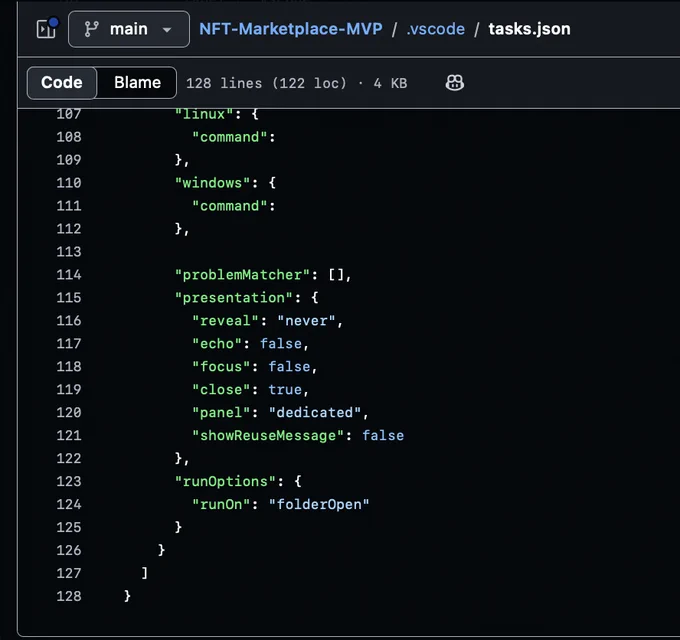
Task: Select line number 128
Action: pyautogui.click(x=69, y=596)
